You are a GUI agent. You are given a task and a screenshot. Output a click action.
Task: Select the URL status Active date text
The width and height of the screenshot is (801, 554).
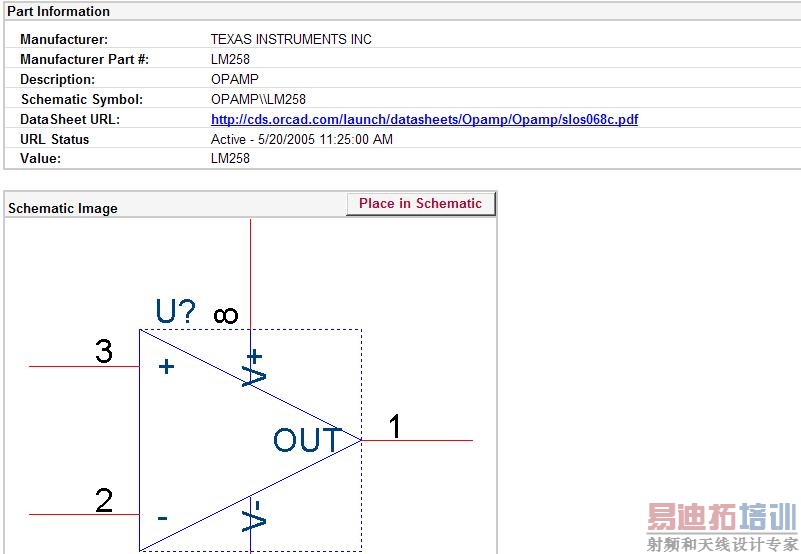301,139
